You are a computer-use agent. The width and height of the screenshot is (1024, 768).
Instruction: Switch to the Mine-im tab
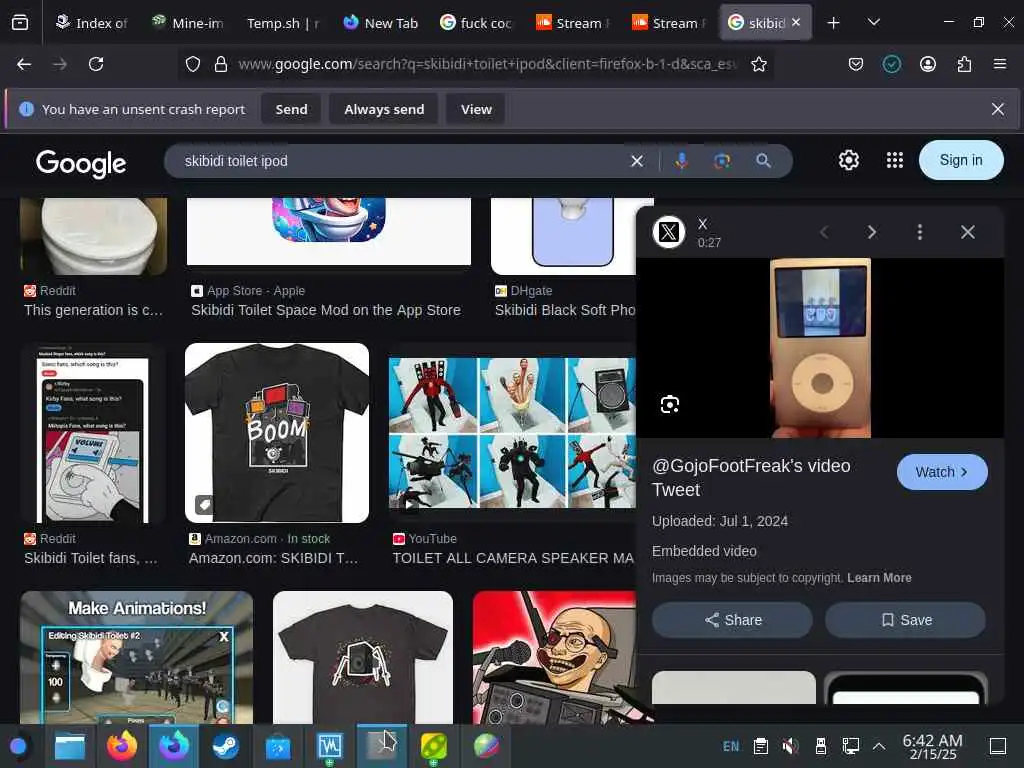187,23
